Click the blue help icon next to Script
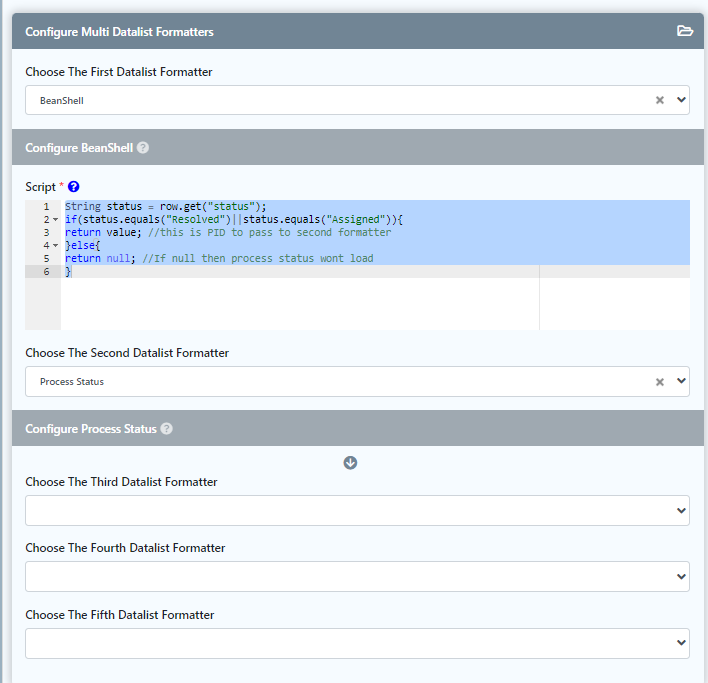 [x=73, y=187]
